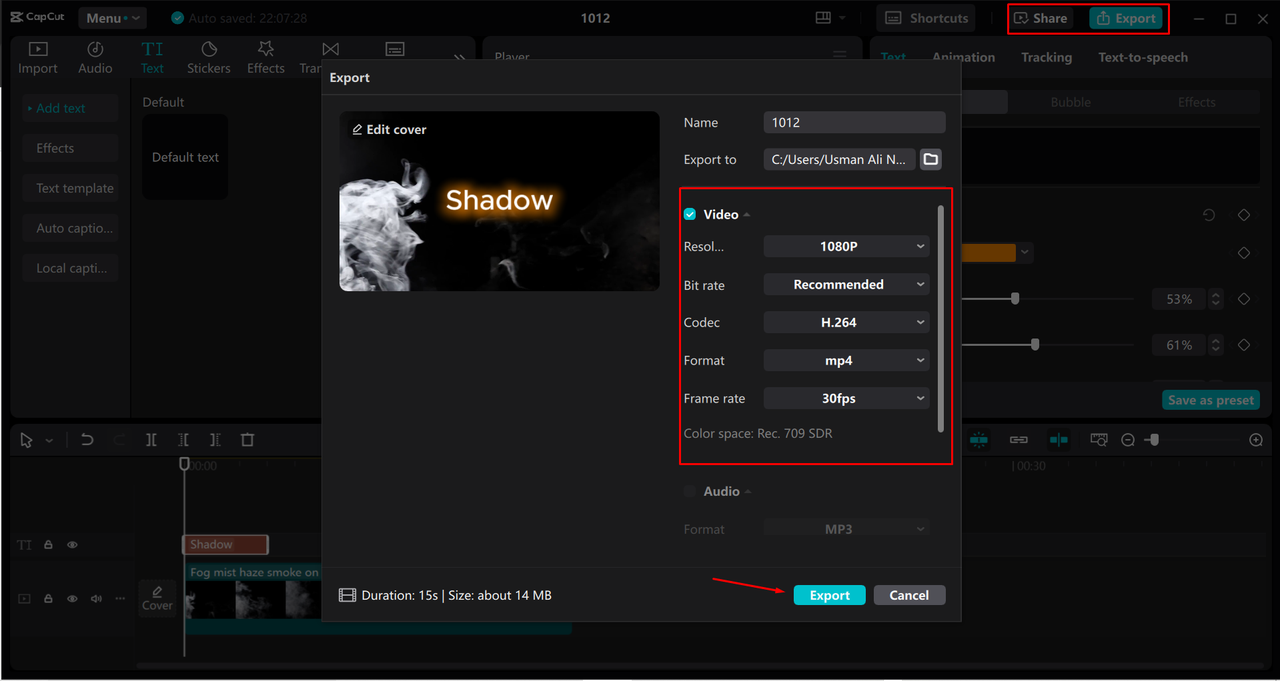
Task: Click the Share button in the title bar
Action: tap(1040, 18)
